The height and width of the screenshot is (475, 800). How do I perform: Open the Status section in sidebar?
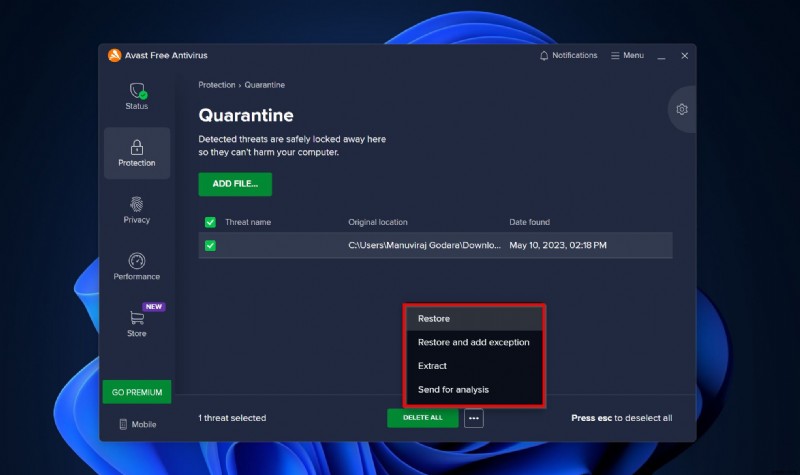[x=137, y=96]
